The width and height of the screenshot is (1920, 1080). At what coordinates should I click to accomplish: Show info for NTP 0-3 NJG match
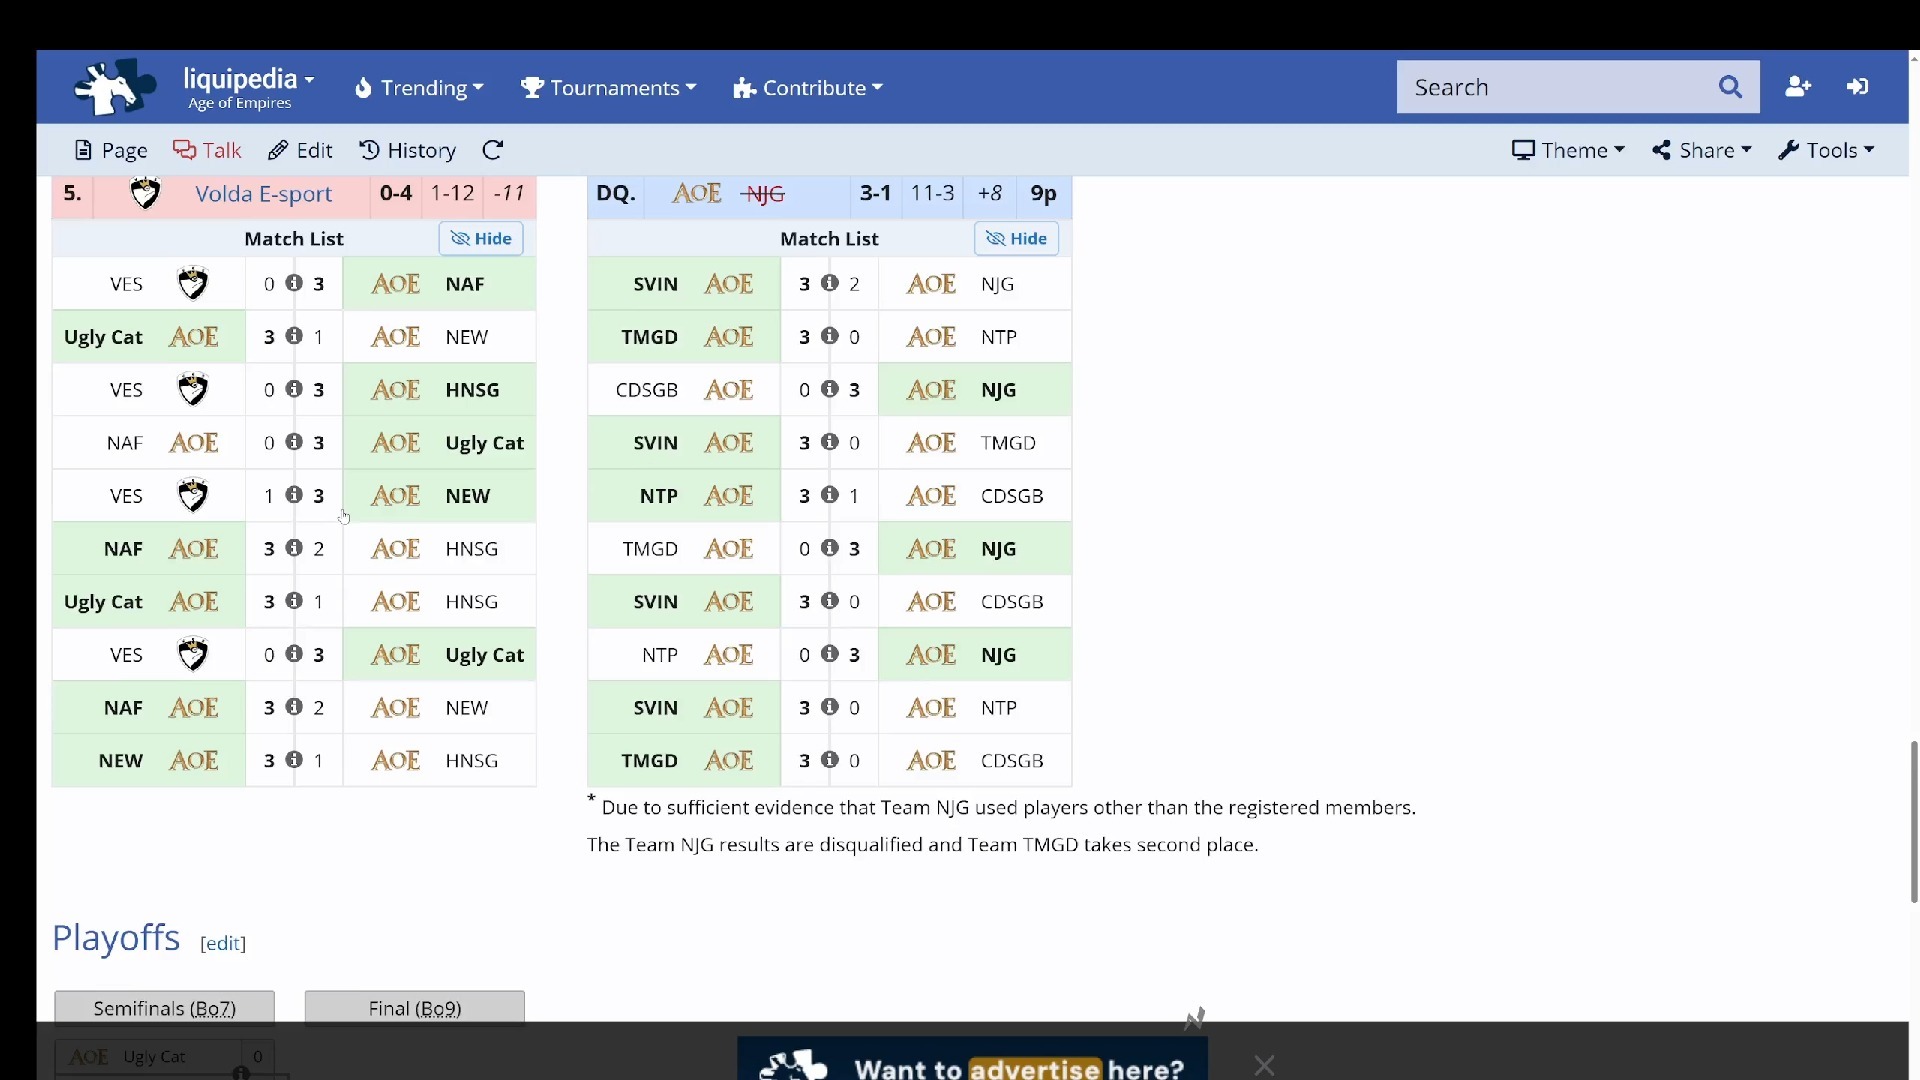pos(830,654)
